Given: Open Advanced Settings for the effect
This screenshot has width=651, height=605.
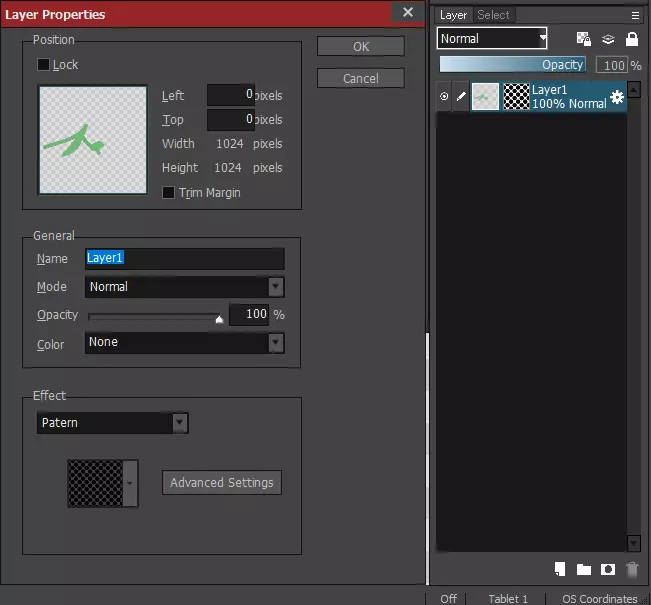Looking at the screenshot, I should click(x=222, y=483).
